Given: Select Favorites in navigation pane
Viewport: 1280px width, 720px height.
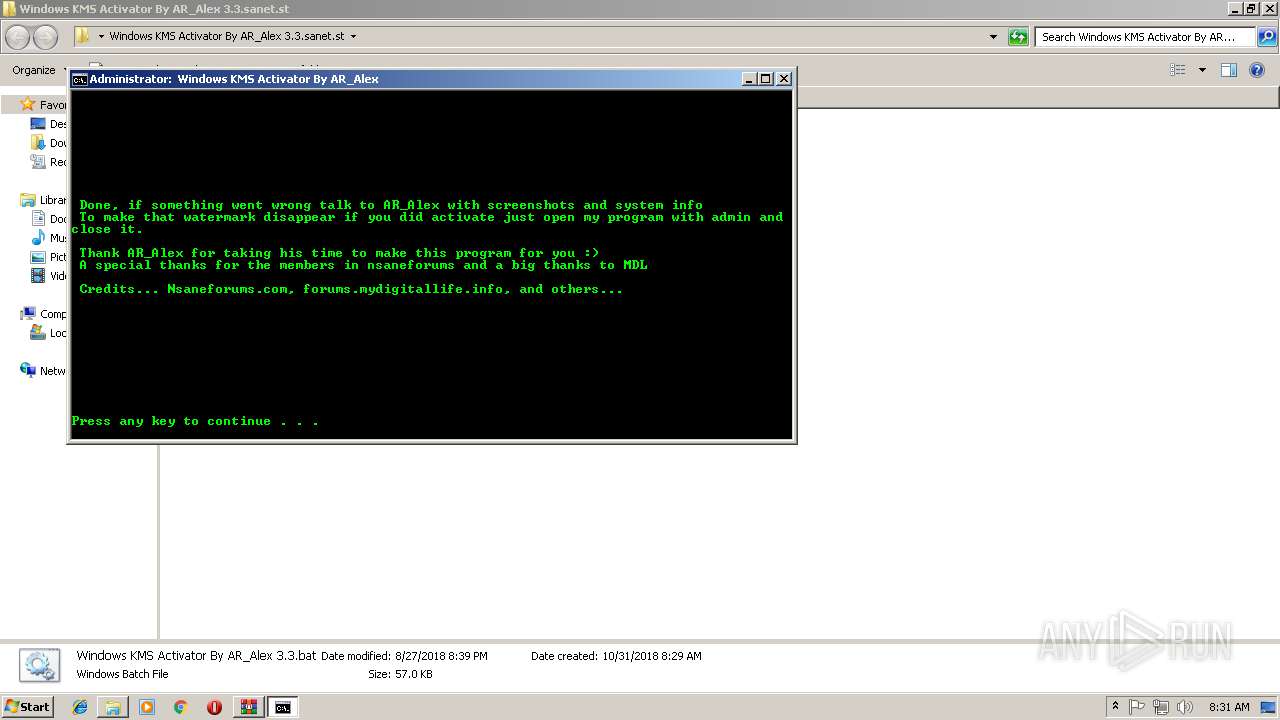Looking at the screenshot, I should (44, 105).
